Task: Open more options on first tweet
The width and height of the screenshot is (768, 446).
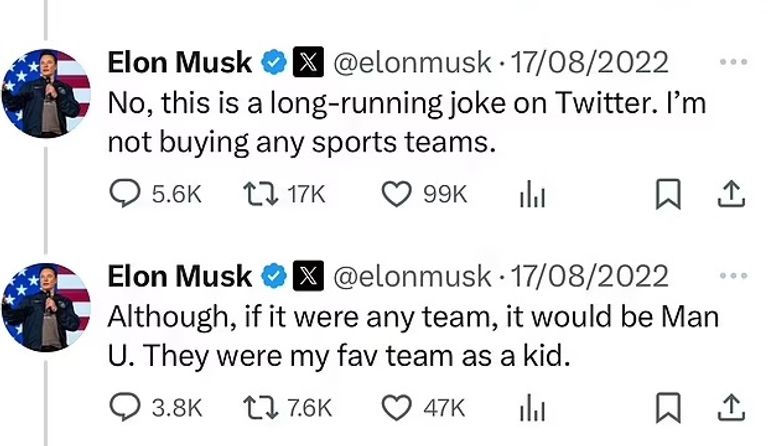Action: tap(733, 62)
